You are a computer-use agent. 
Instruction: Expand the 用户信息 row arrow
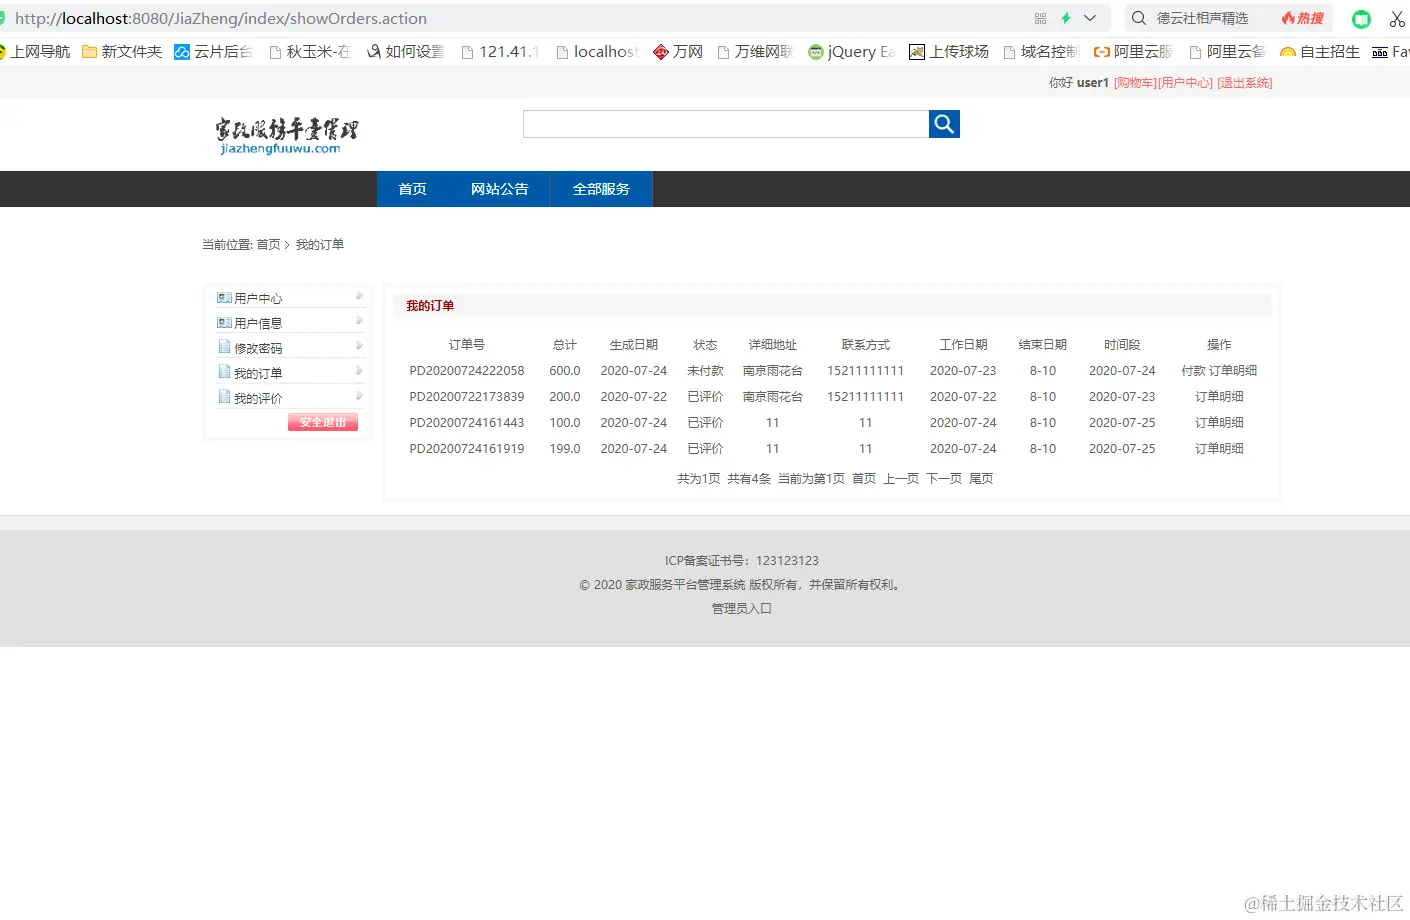click(359, 321)
